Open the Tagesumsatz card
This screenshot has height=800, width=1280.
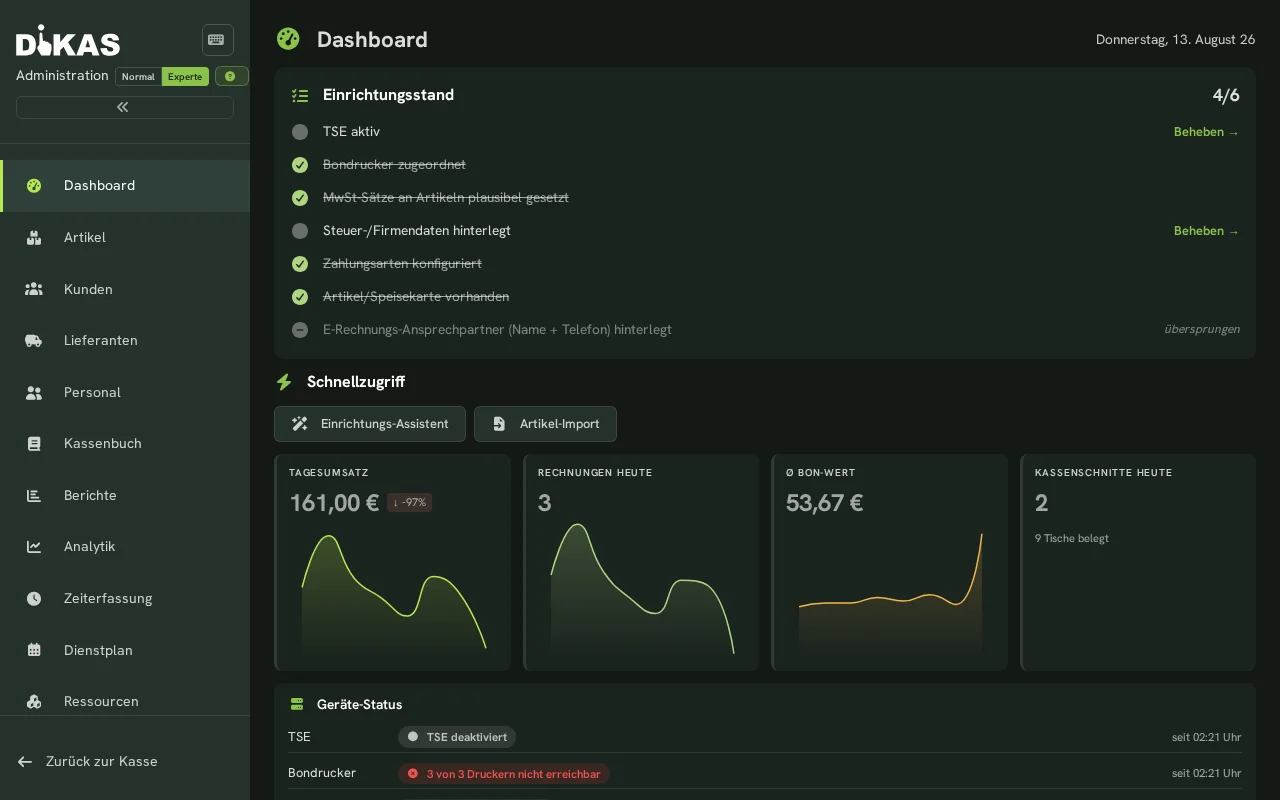(392, 562)
